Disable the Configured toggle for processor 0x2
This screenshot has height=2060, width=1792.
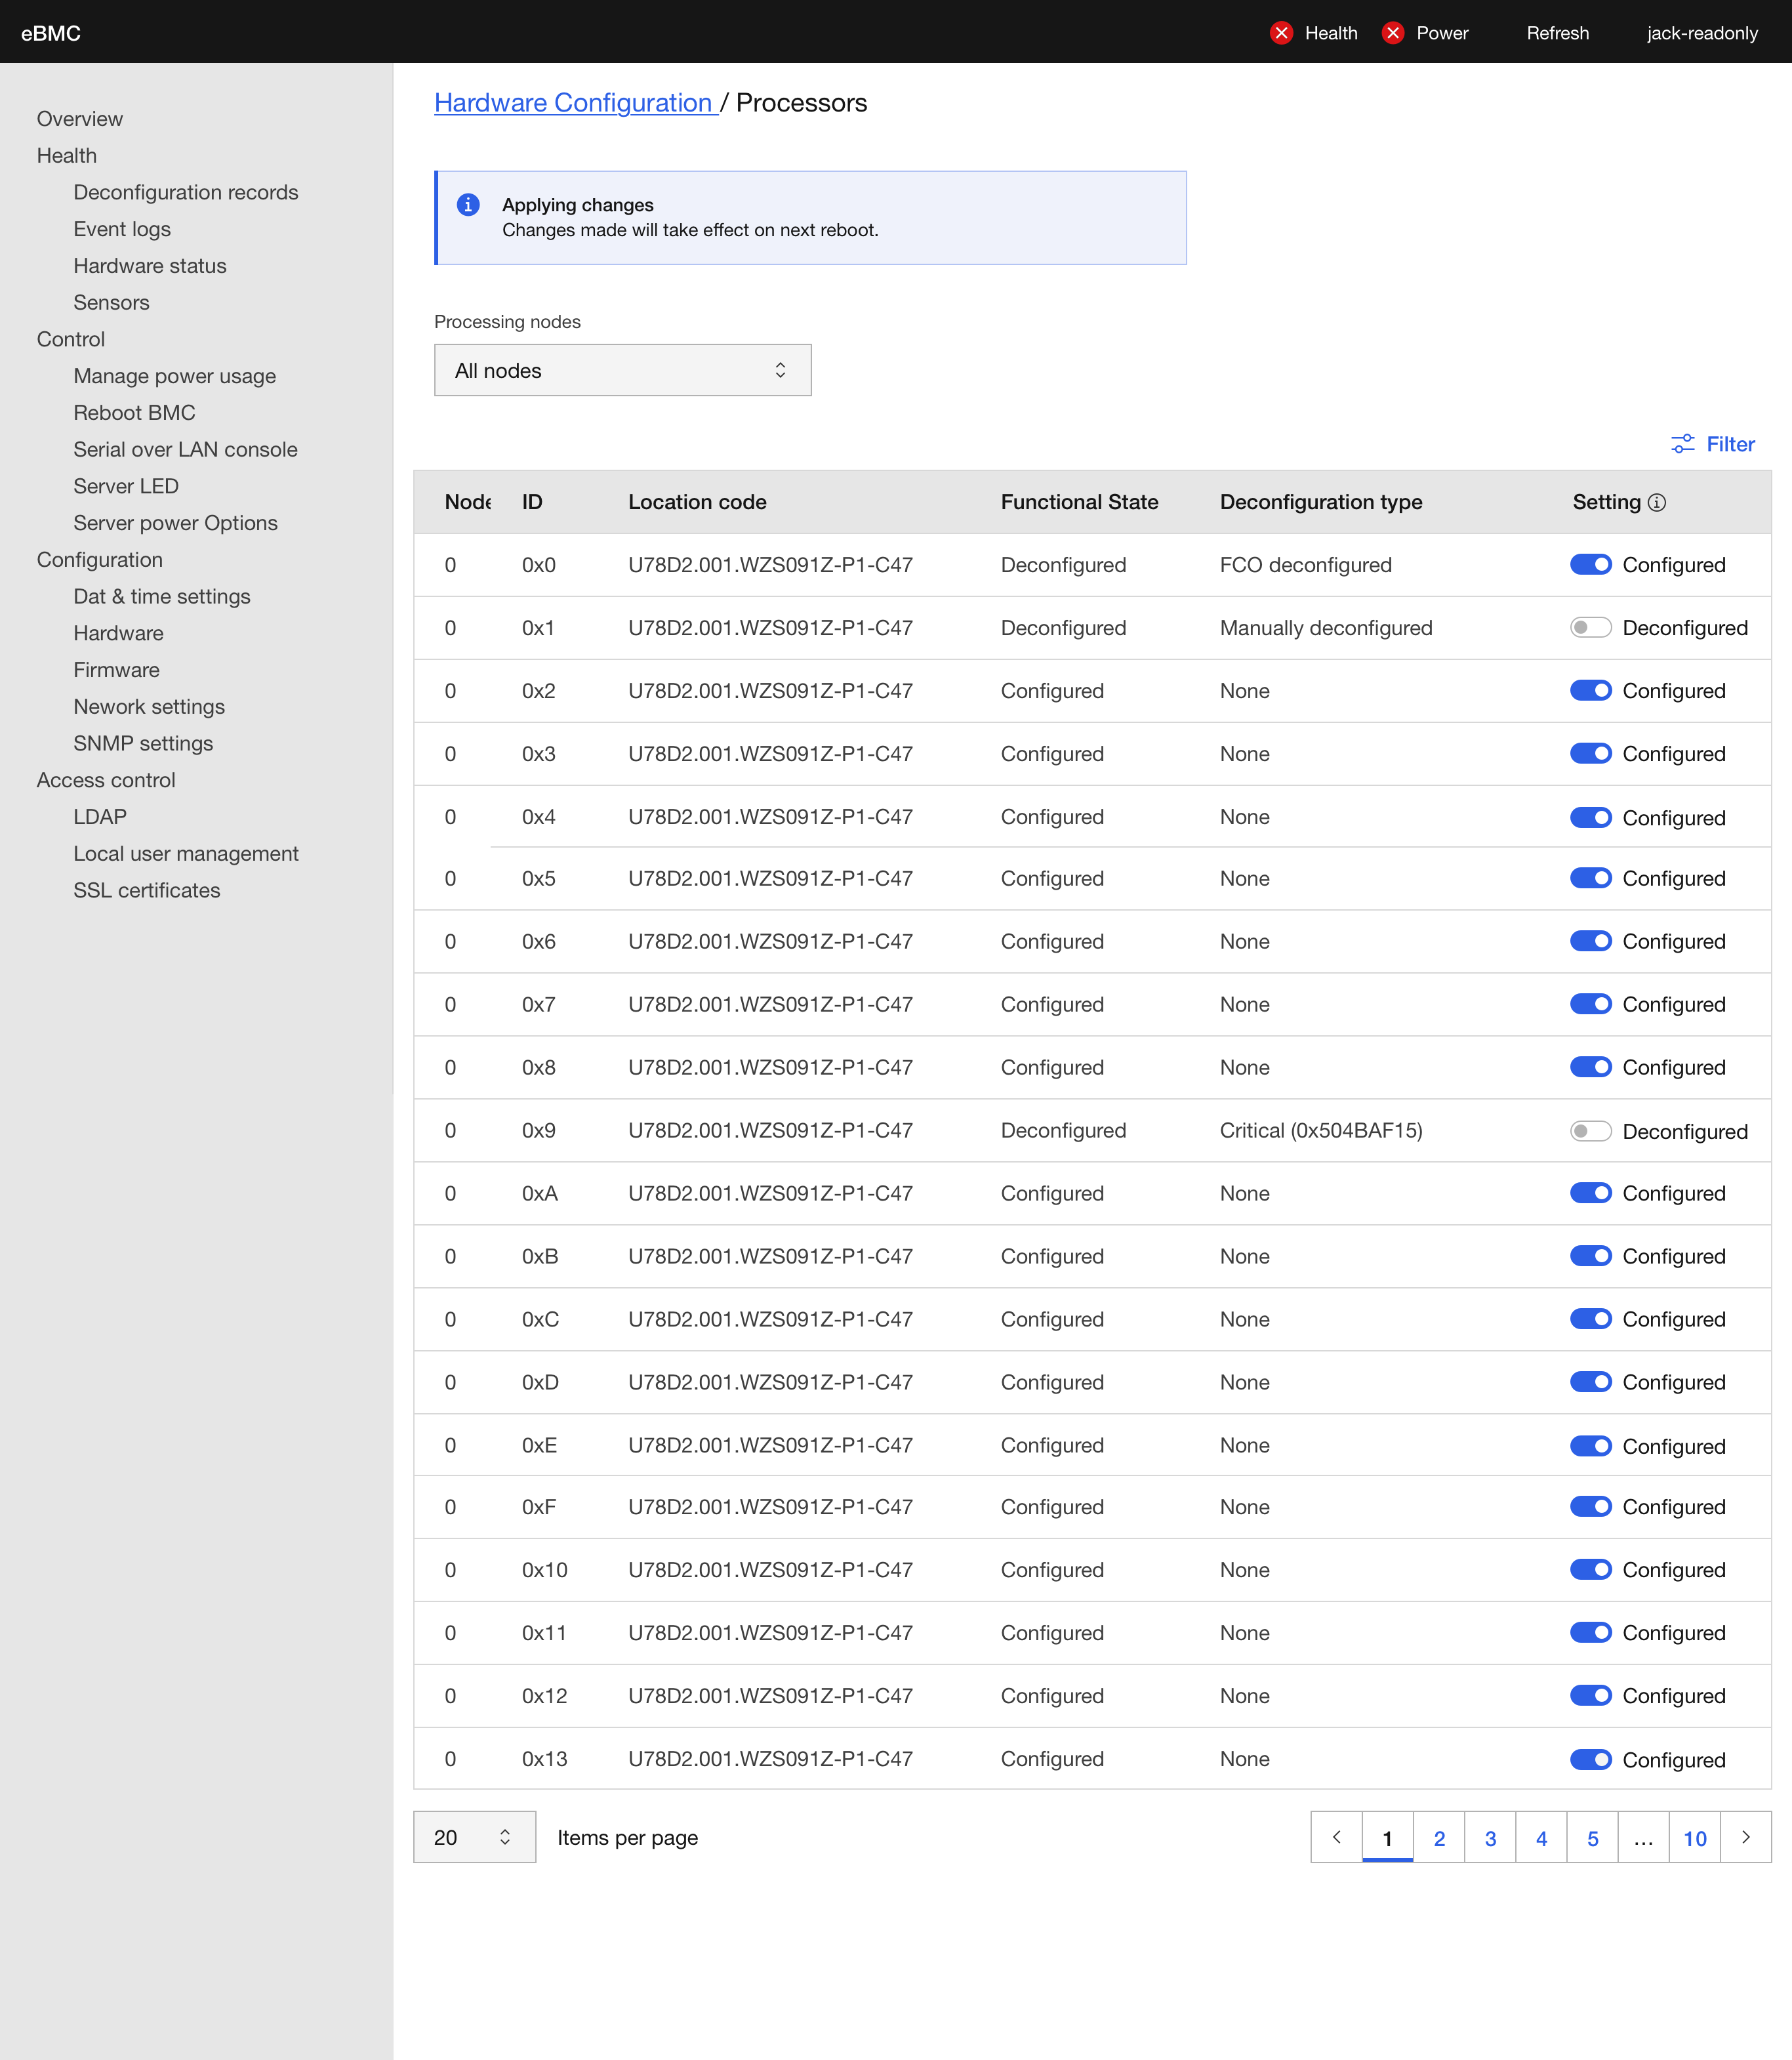click(1590, 690)
